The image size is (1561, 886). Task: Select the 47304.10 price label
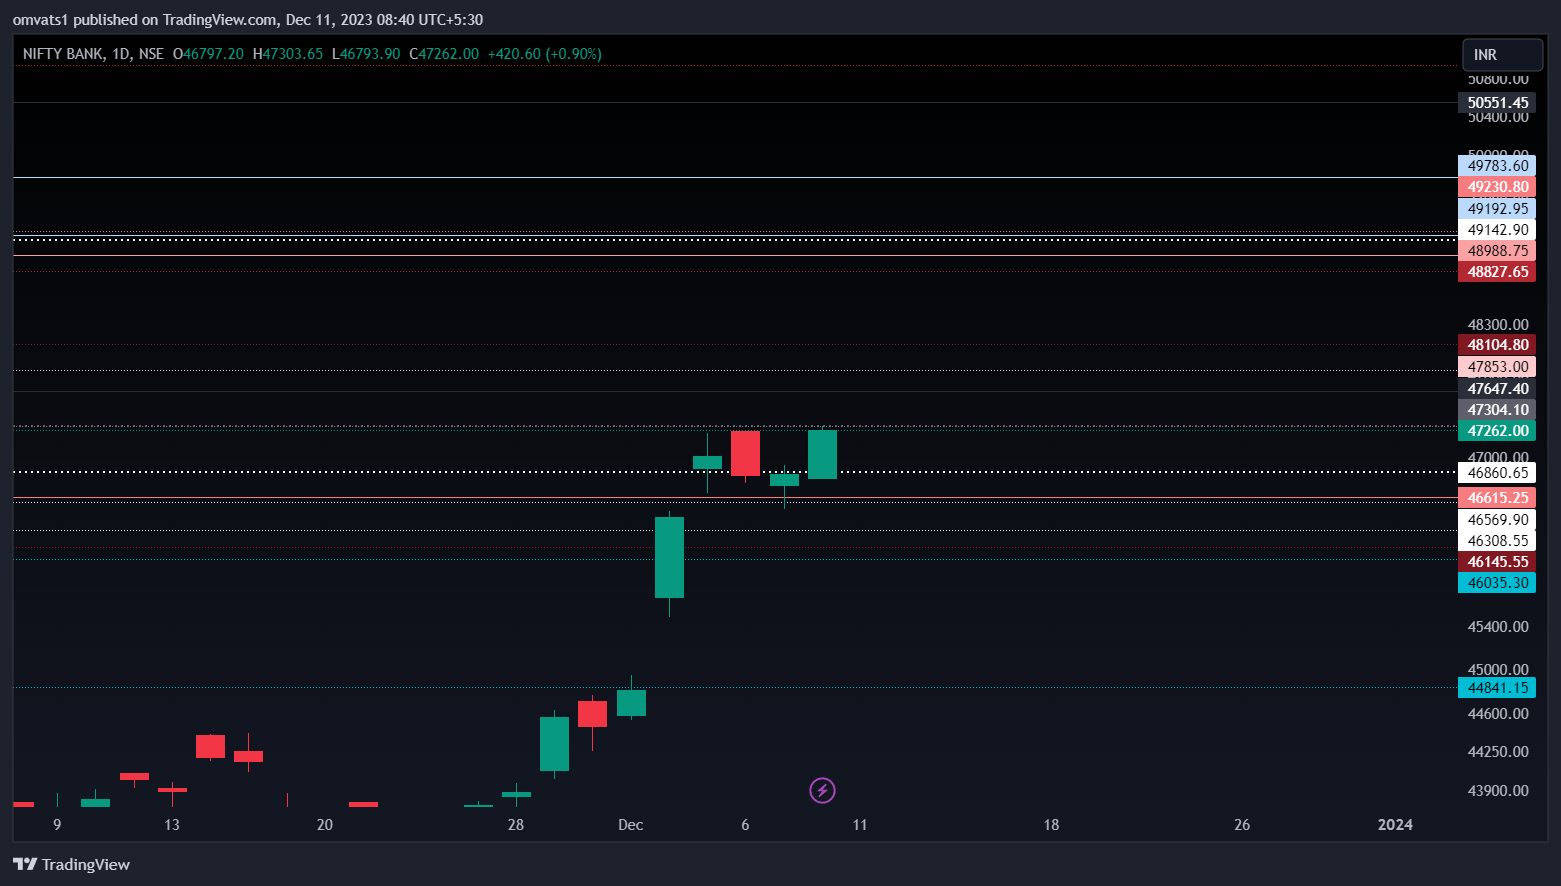tap(1497, 410)
